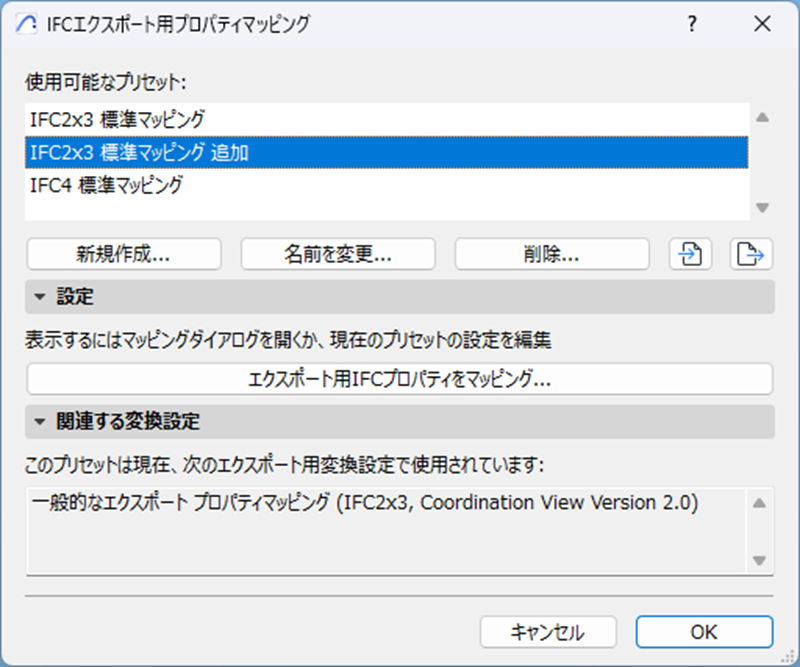The width and height of the screenshot is (800, 667).
Task: Click translator list scroll down arrow
Action: tap(759, 560)
